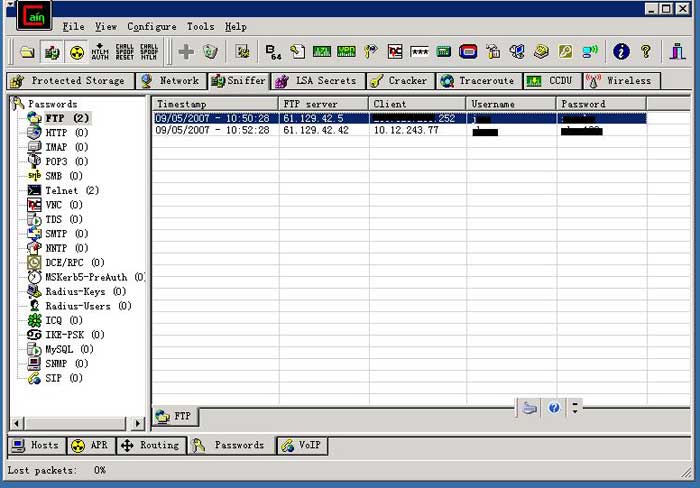Screen dimensions: 700x488
Task: Select MSKerb5-PreAuth tree entry
Action: tap(95, 277)
